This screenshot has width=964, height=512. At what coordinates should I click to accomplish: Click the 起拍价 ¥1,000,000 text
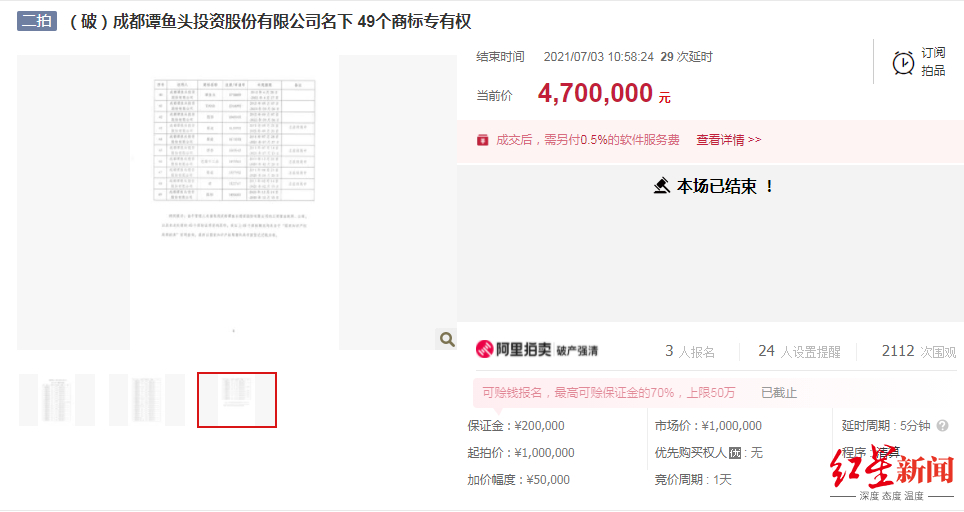[x=521, y=453]
